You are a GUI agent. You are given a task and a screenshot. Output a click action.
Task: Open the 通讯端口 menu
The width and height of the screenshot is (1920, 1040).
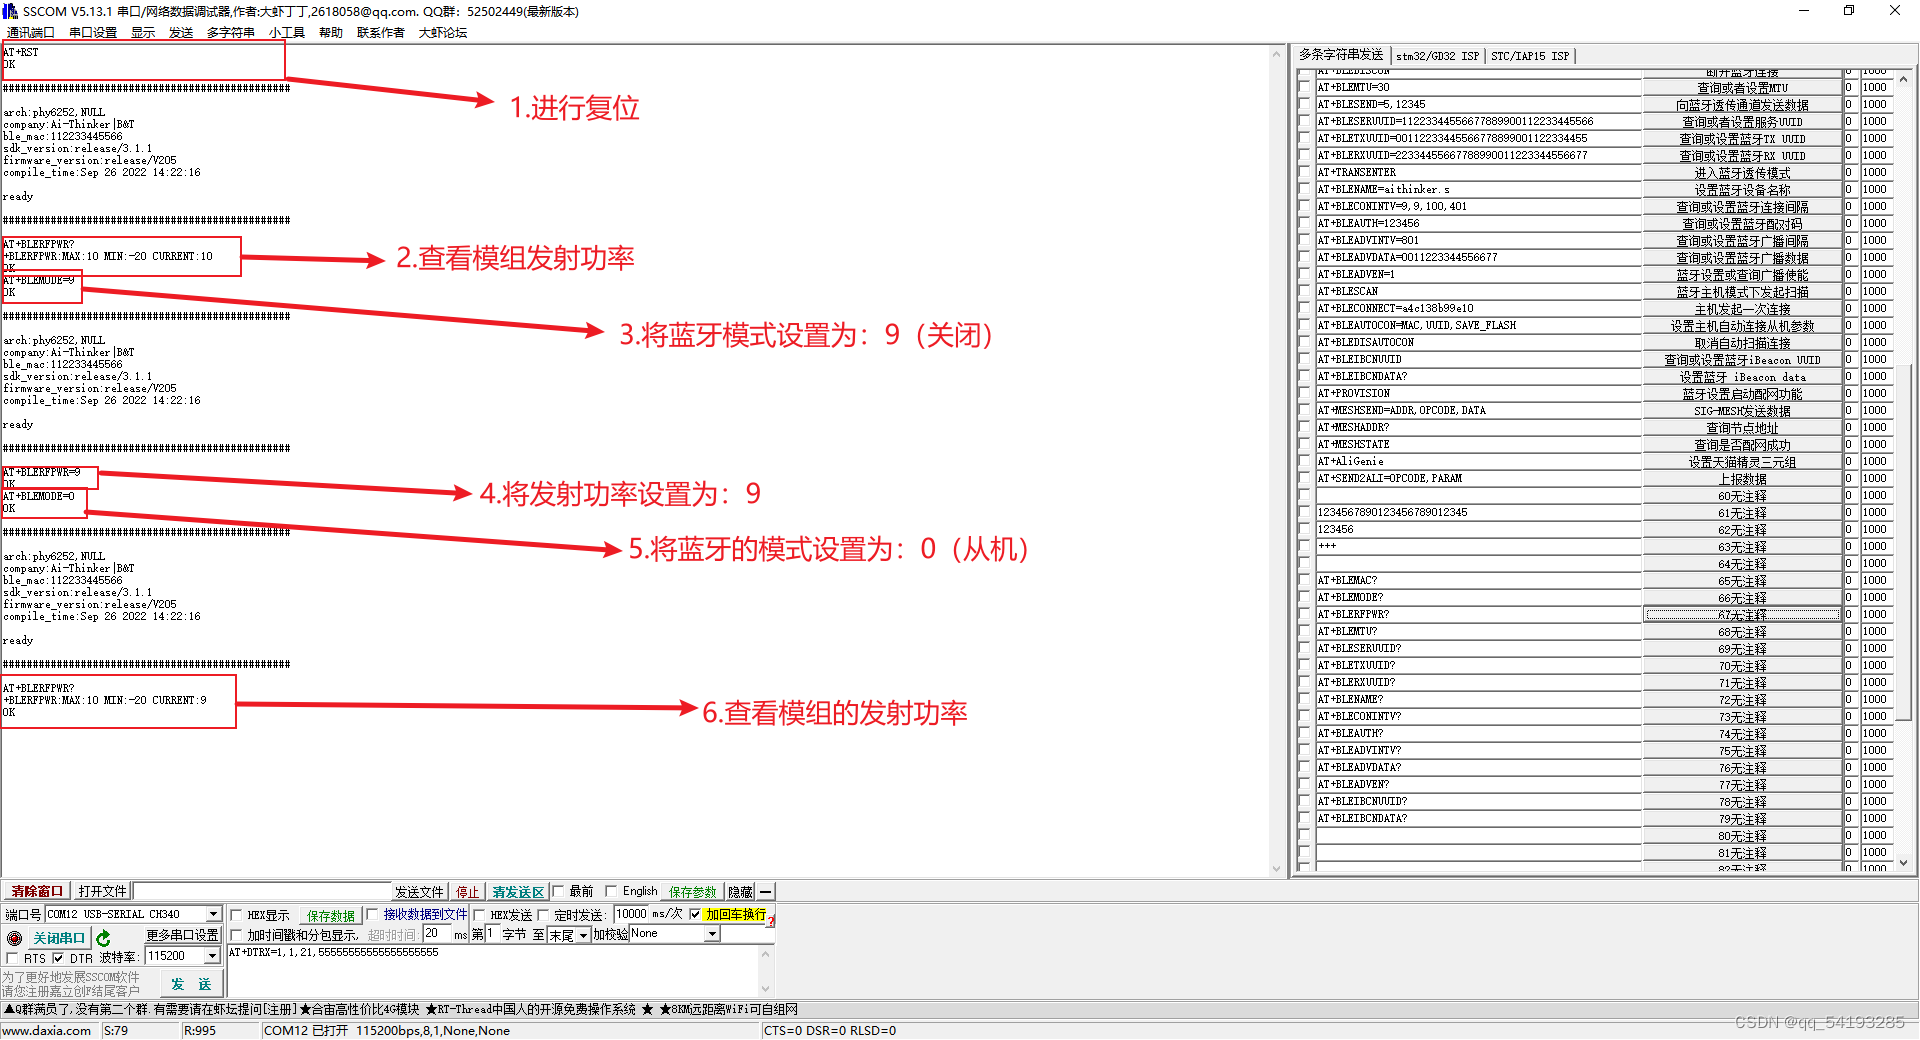[31, 32]
